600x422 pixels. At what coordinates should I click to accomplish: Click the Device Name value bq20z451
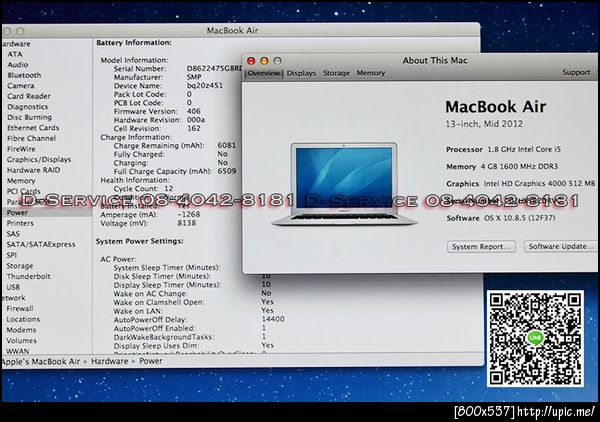pyautogui.click(x=205, y=86)
